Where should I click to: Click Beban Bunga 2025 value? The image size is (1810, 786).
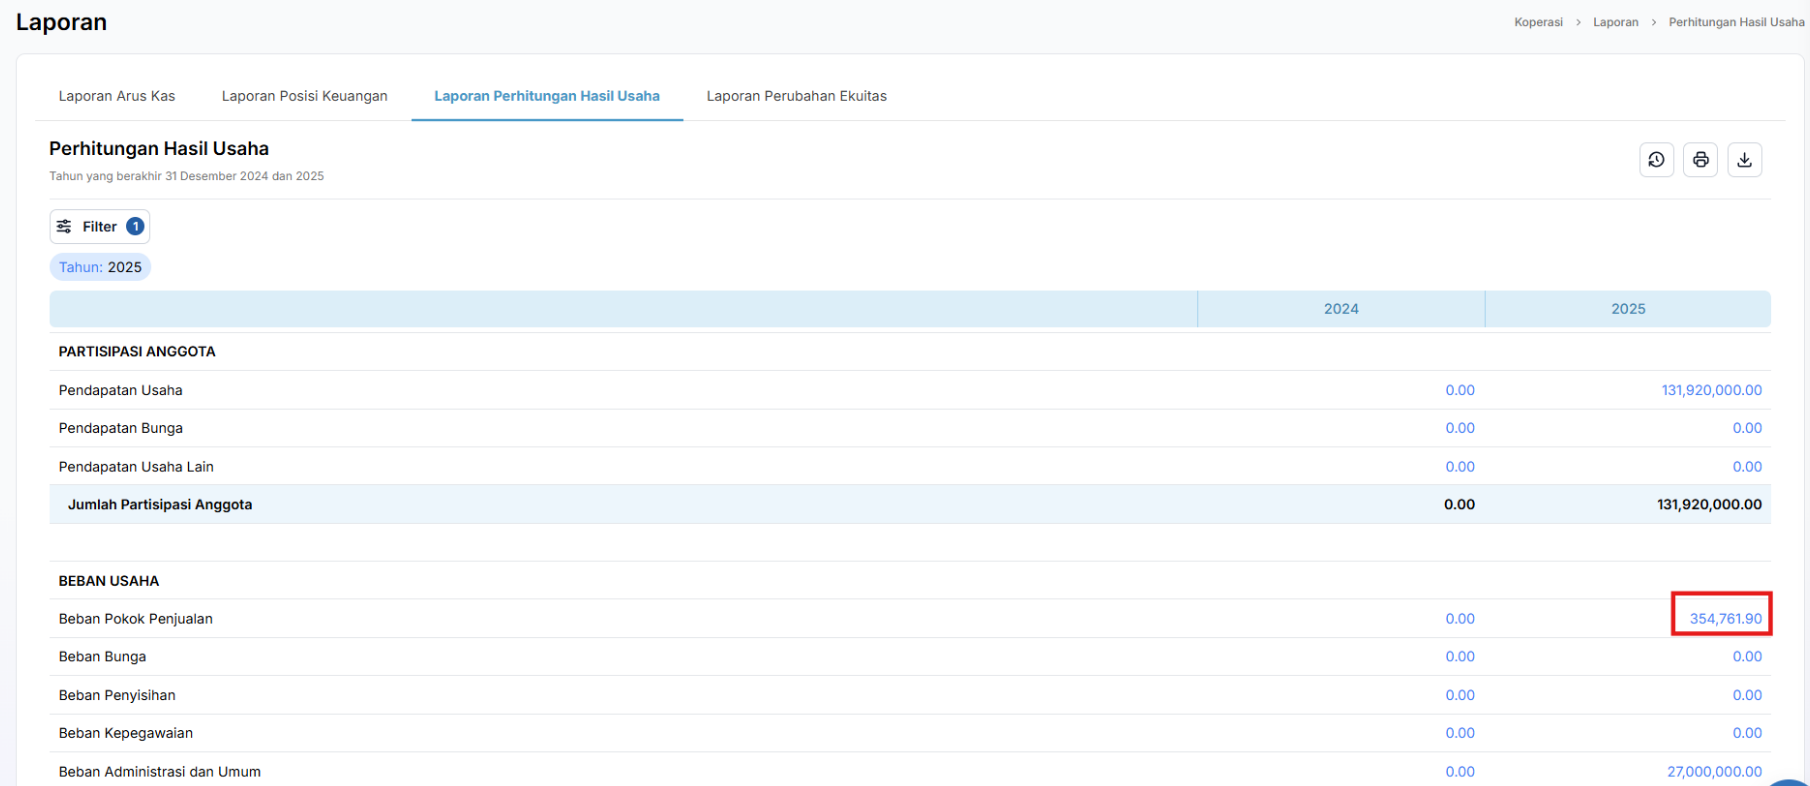[1747, 657]
